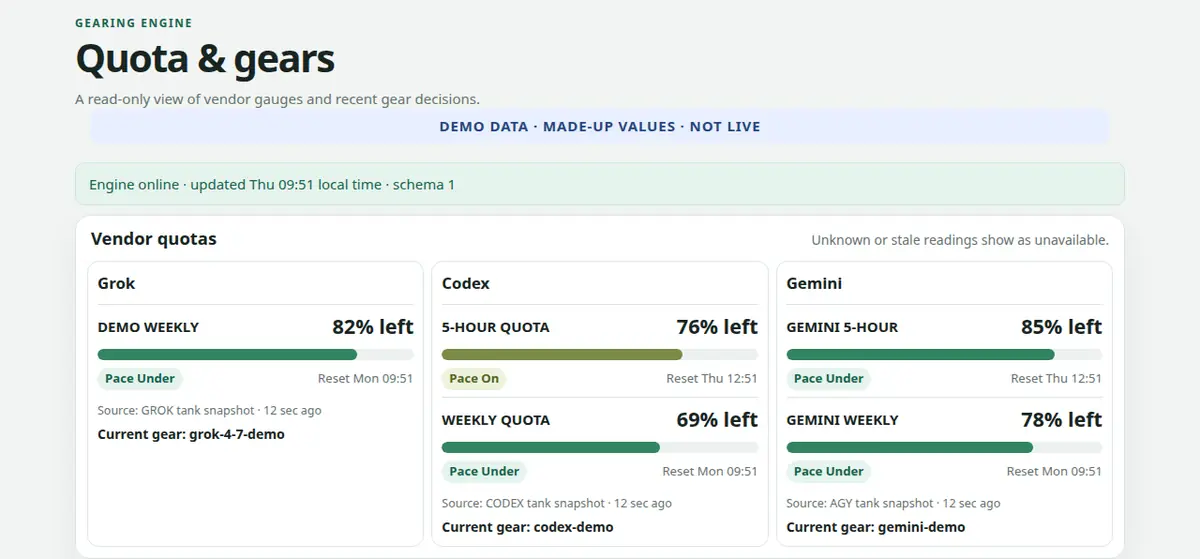Click the 85% left value

pyautogui.click(x=1061, y=327)
